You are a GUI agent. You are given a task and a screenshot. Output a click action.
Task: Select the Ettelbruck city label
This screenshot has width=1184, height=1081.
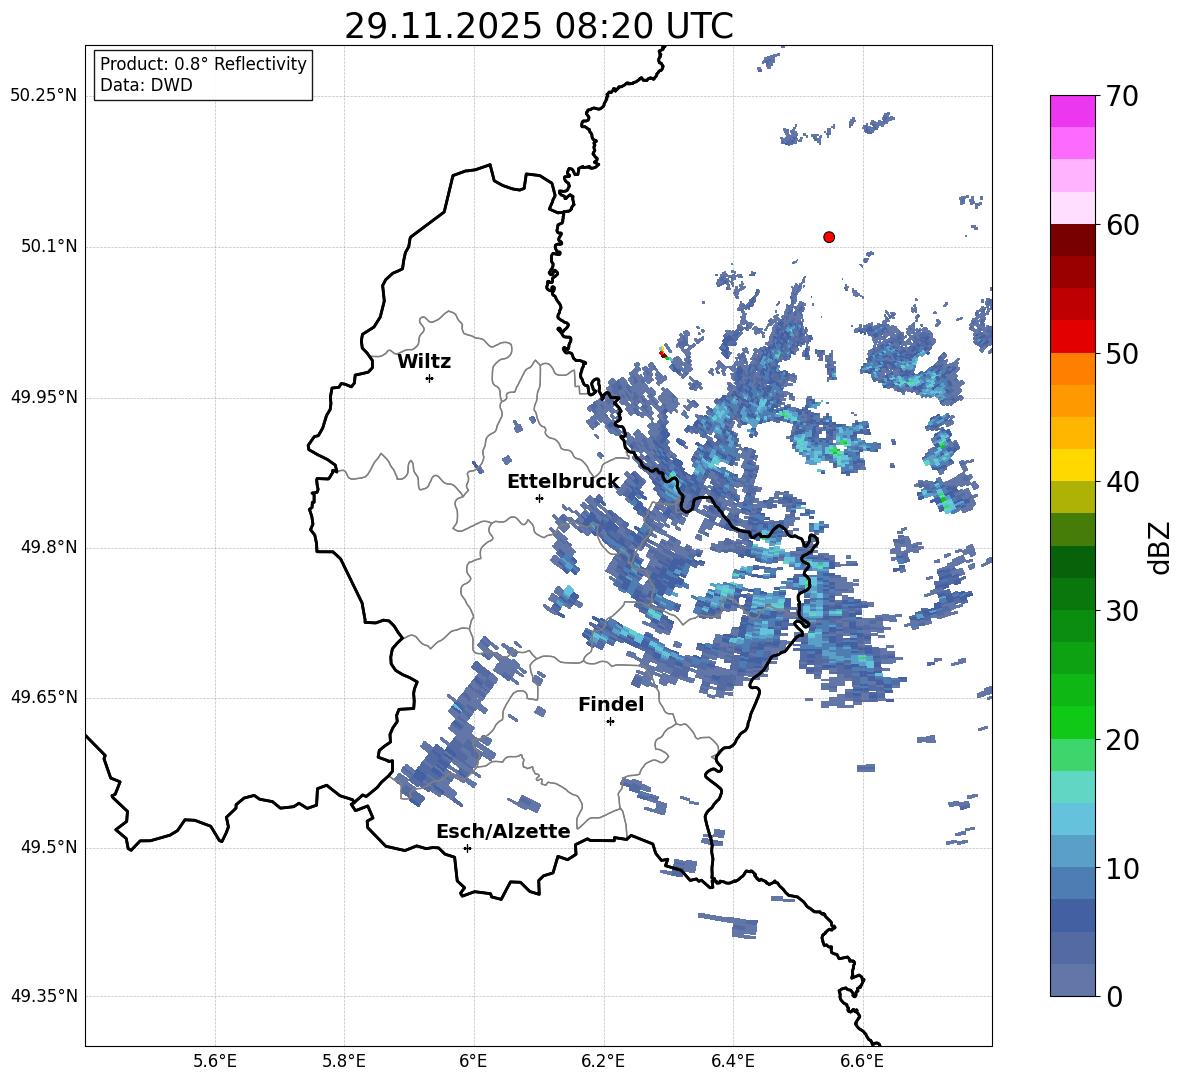563,482
